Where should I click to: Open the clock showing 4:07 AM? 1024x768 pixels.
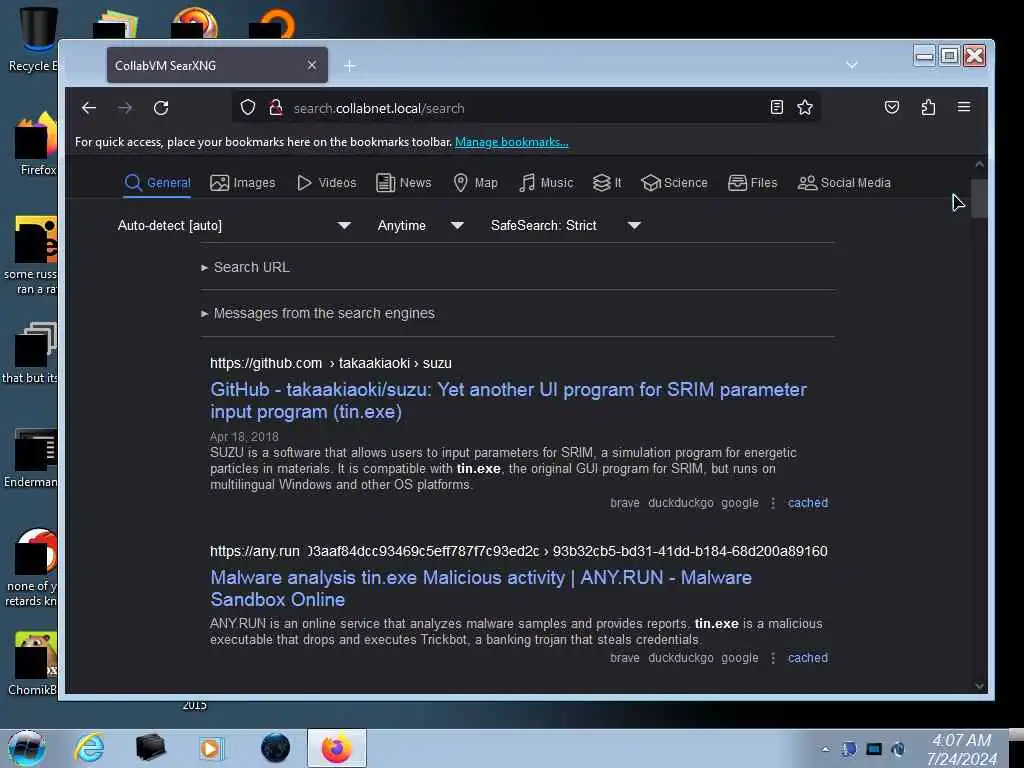[x=961, y=749]
